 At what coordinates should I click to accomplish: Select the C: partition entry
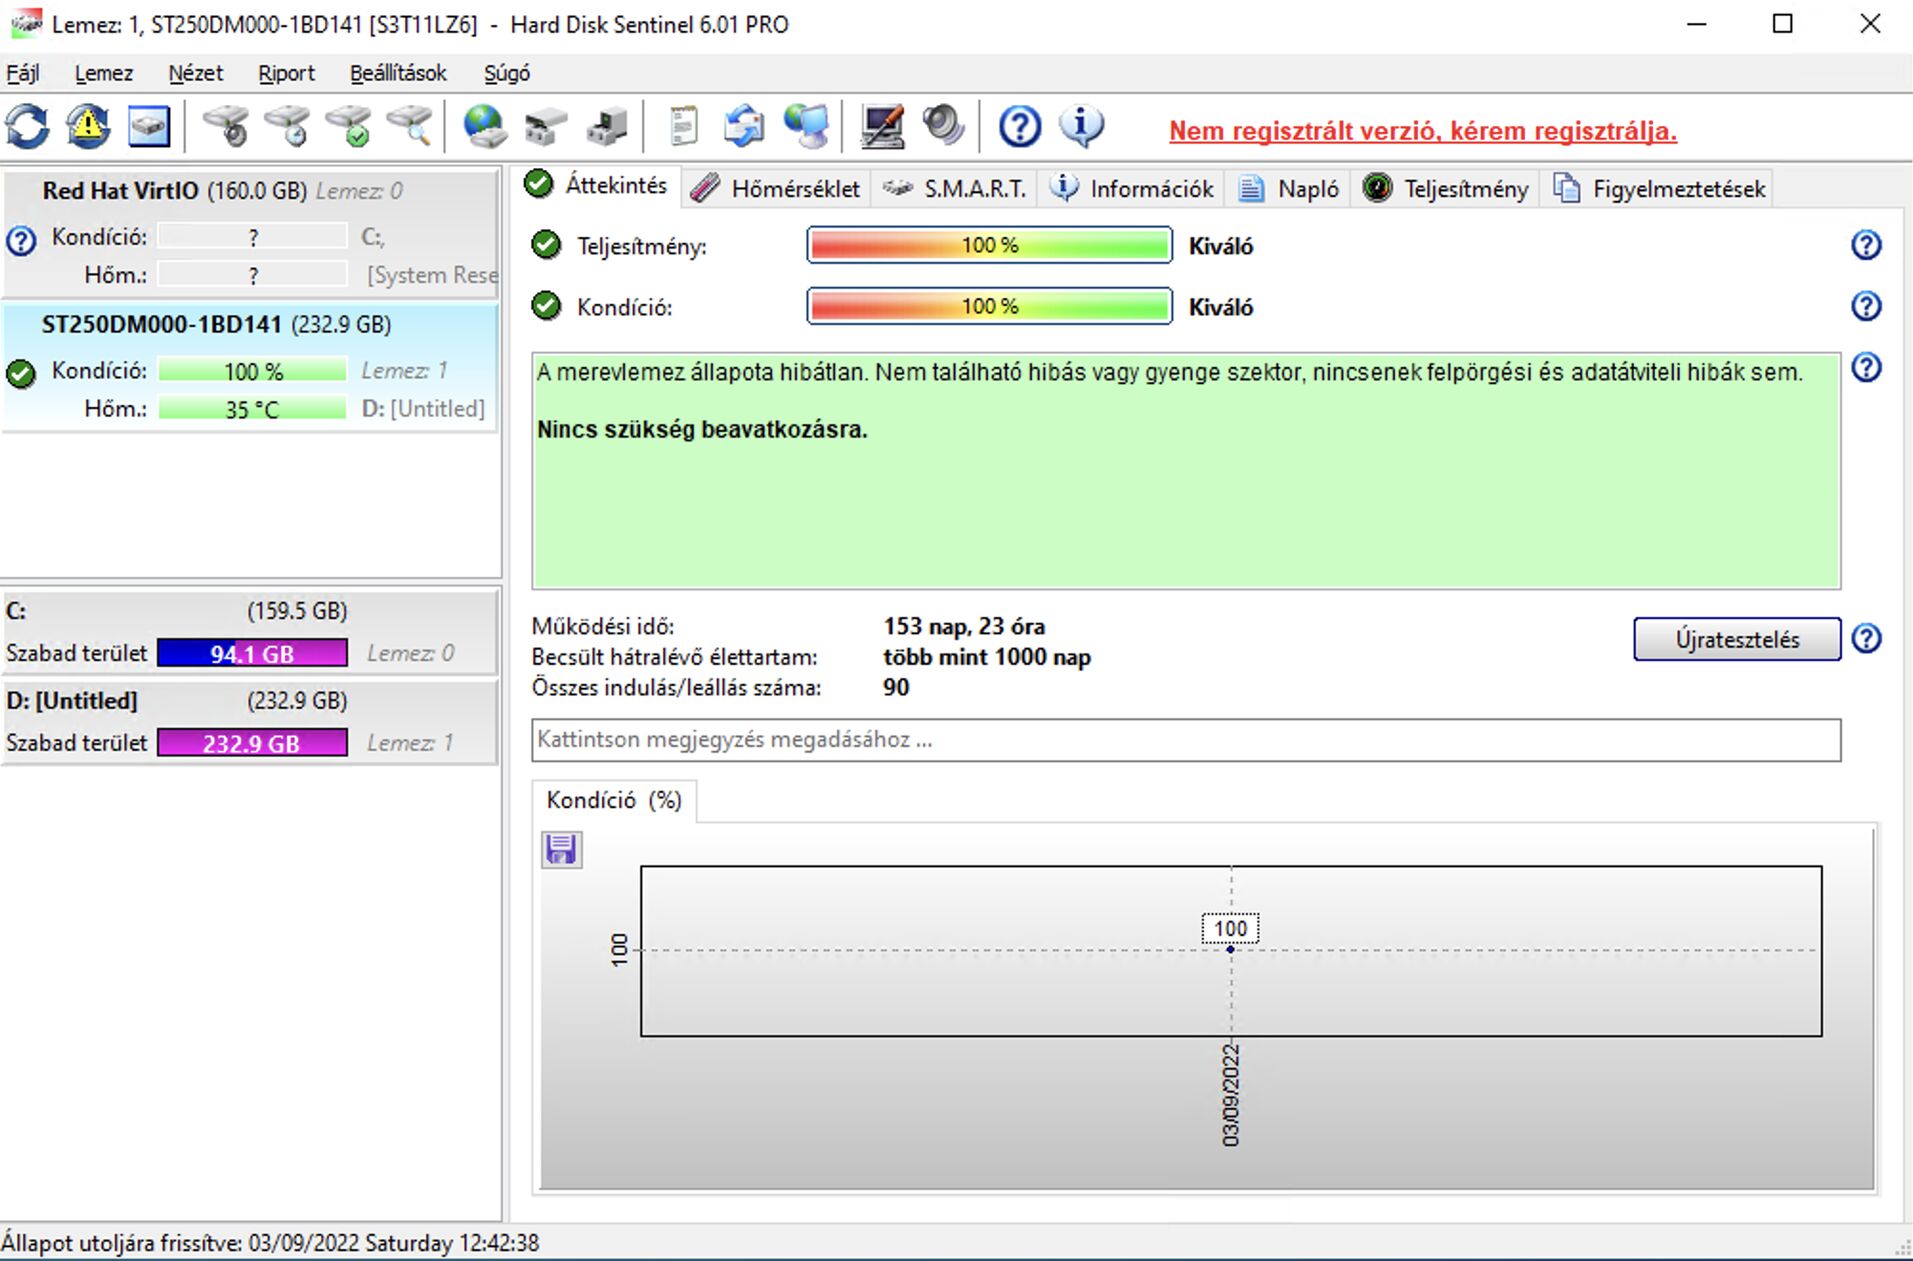click(x=250, y=633)
